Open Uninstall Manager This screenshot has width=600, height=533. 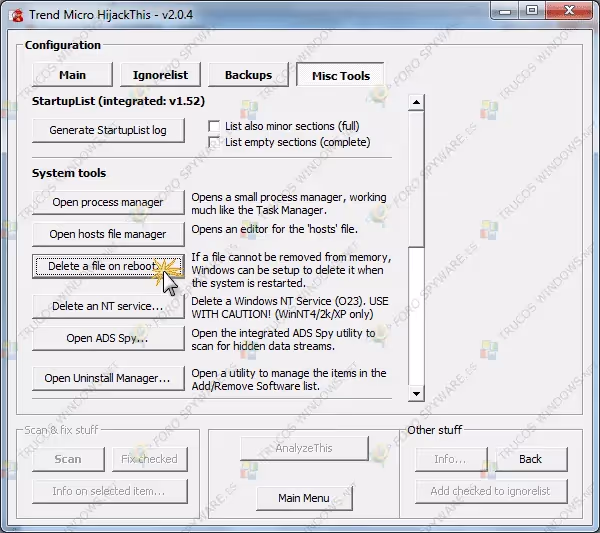pyautogui.click(x=108, y=378)
